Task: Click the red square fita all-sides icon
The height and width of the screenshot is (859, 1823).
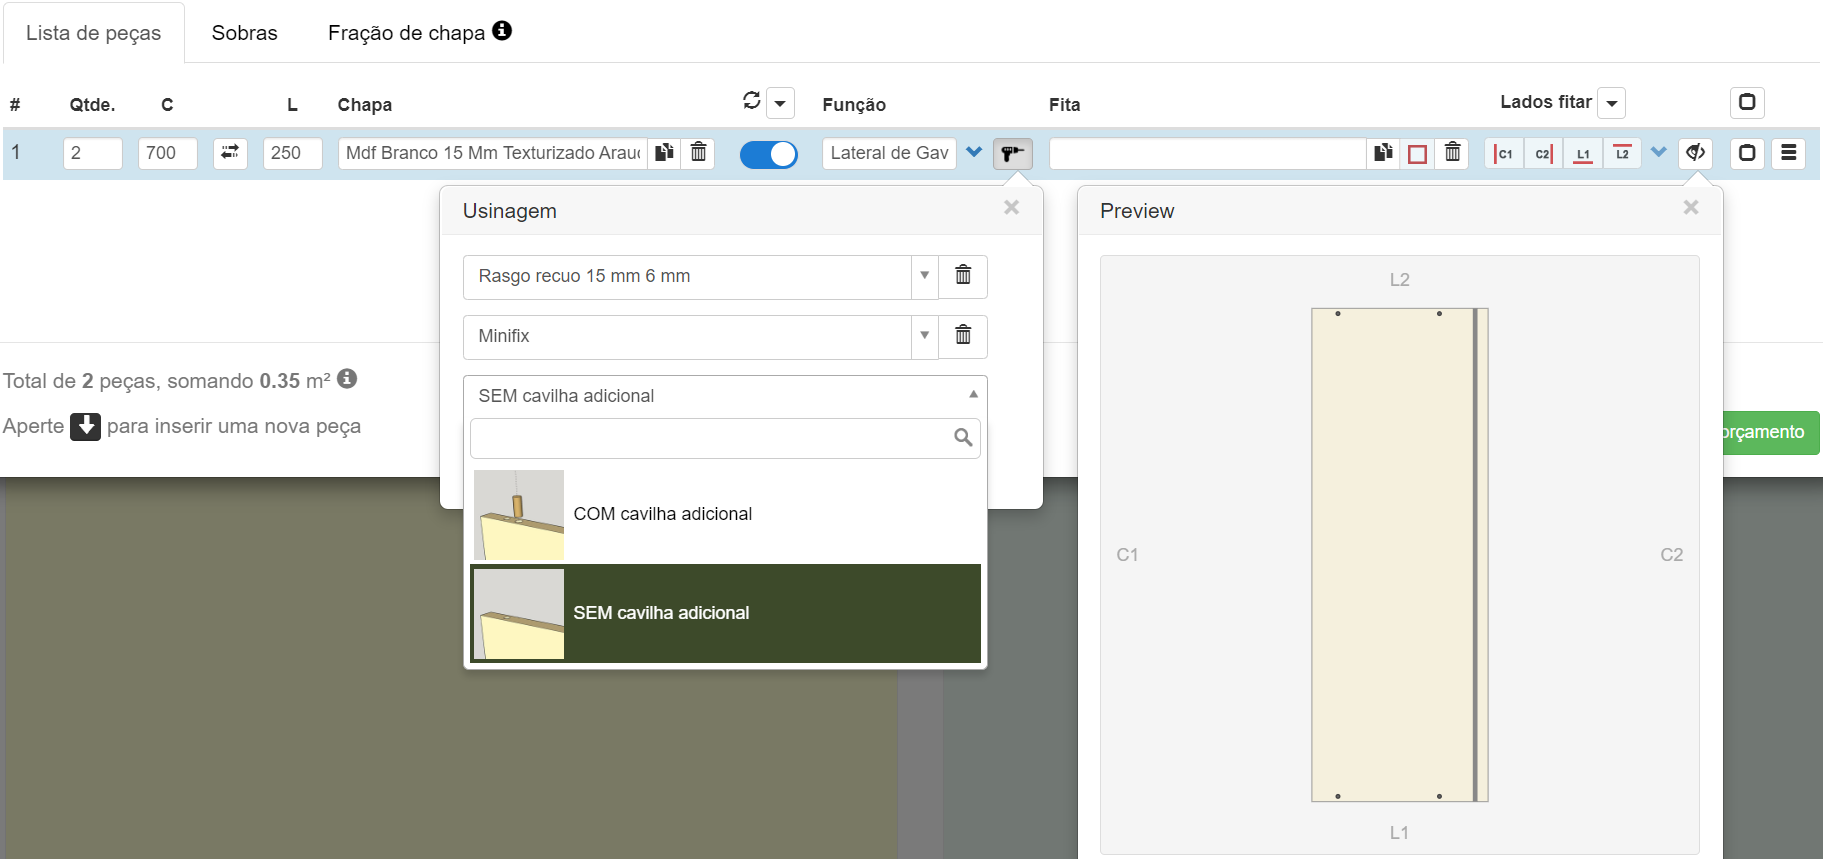Action: click(x=1417, y=154)
